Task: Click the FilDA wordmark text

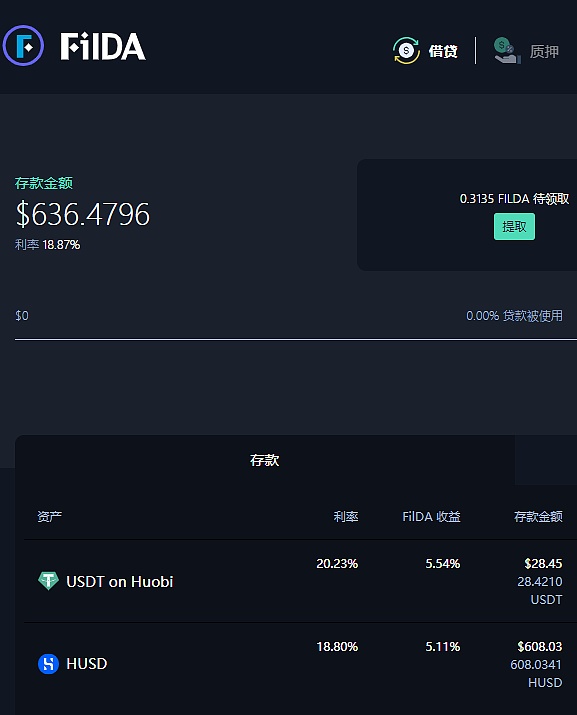Action: 103,47
